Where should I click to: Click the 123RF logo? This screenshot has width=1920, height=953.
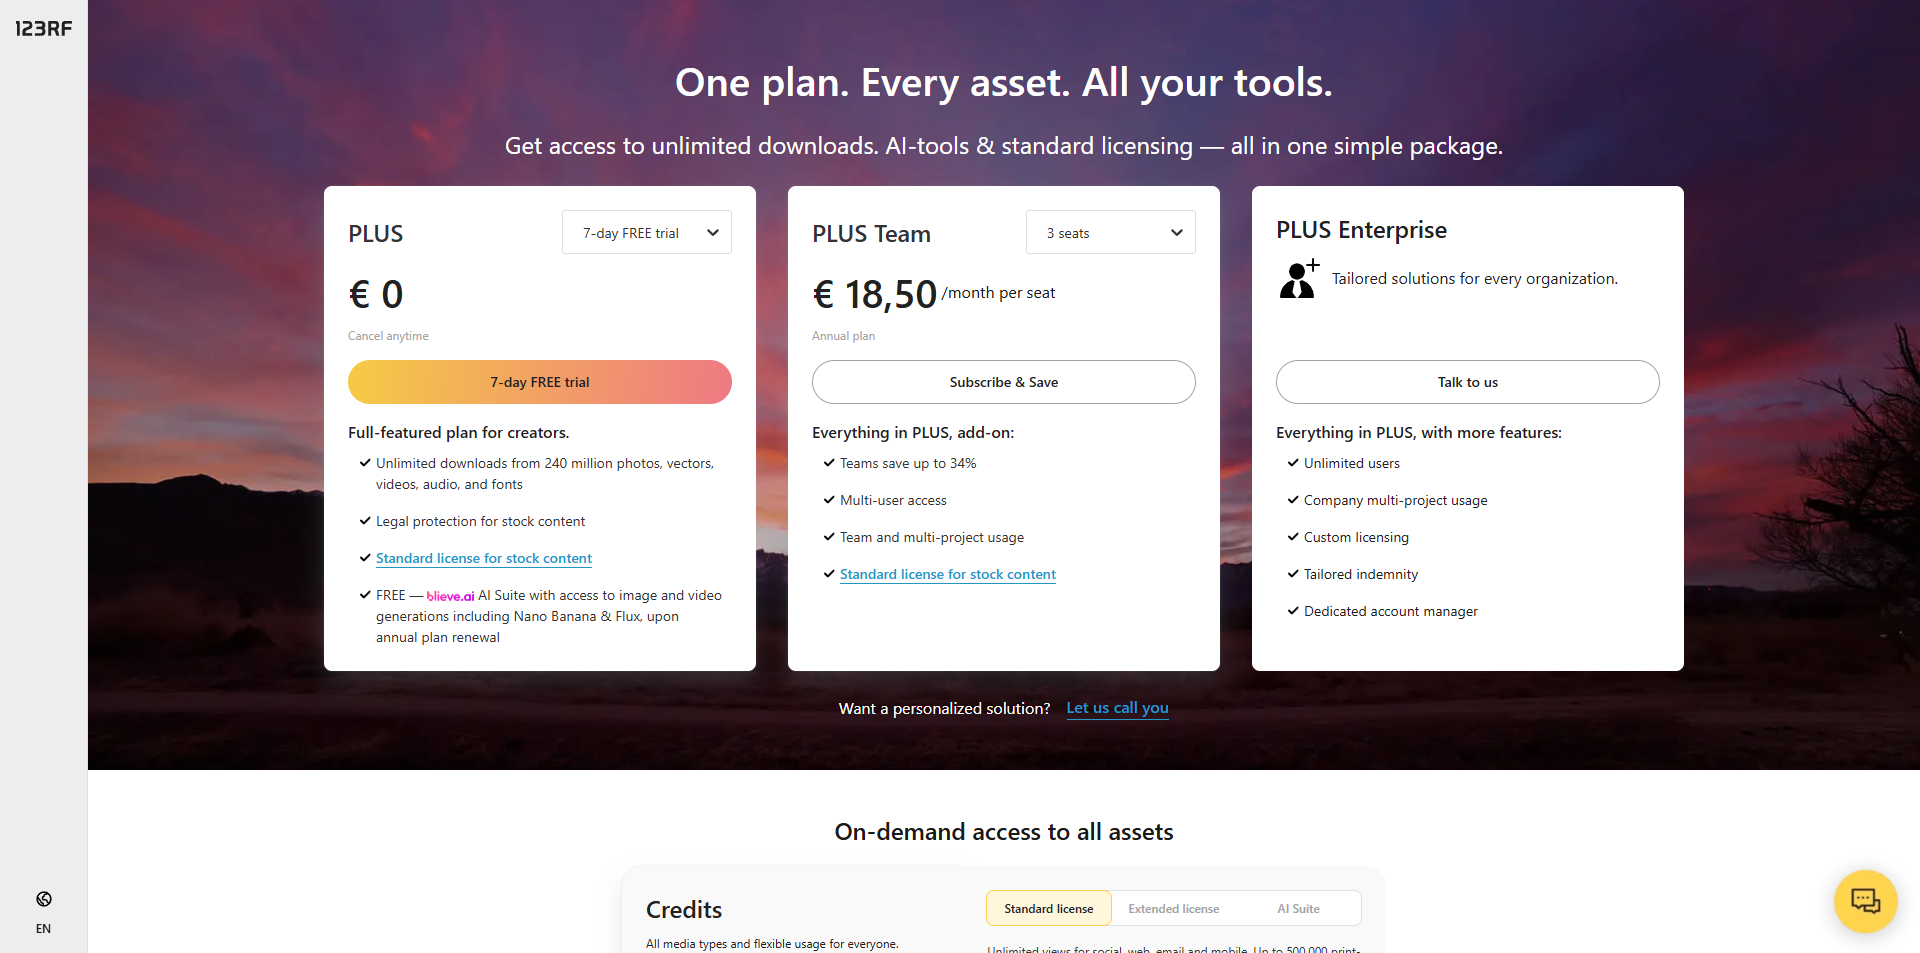pos(43,29)
